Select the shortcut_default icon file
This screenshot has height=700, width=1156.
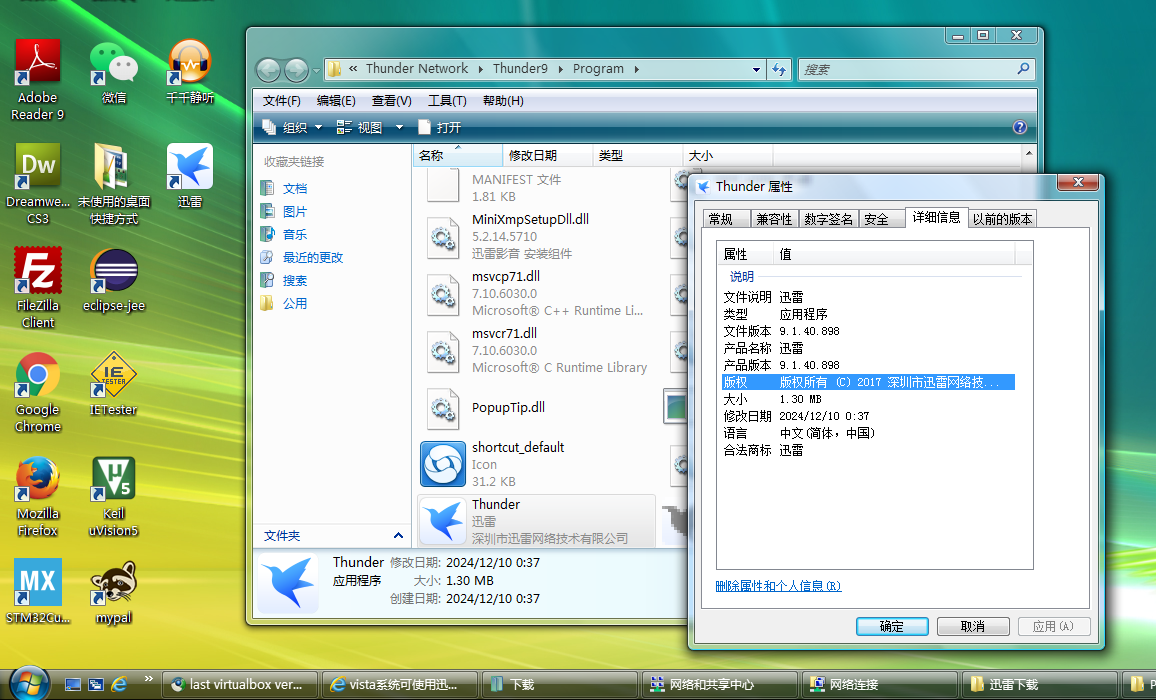(443, 464)
